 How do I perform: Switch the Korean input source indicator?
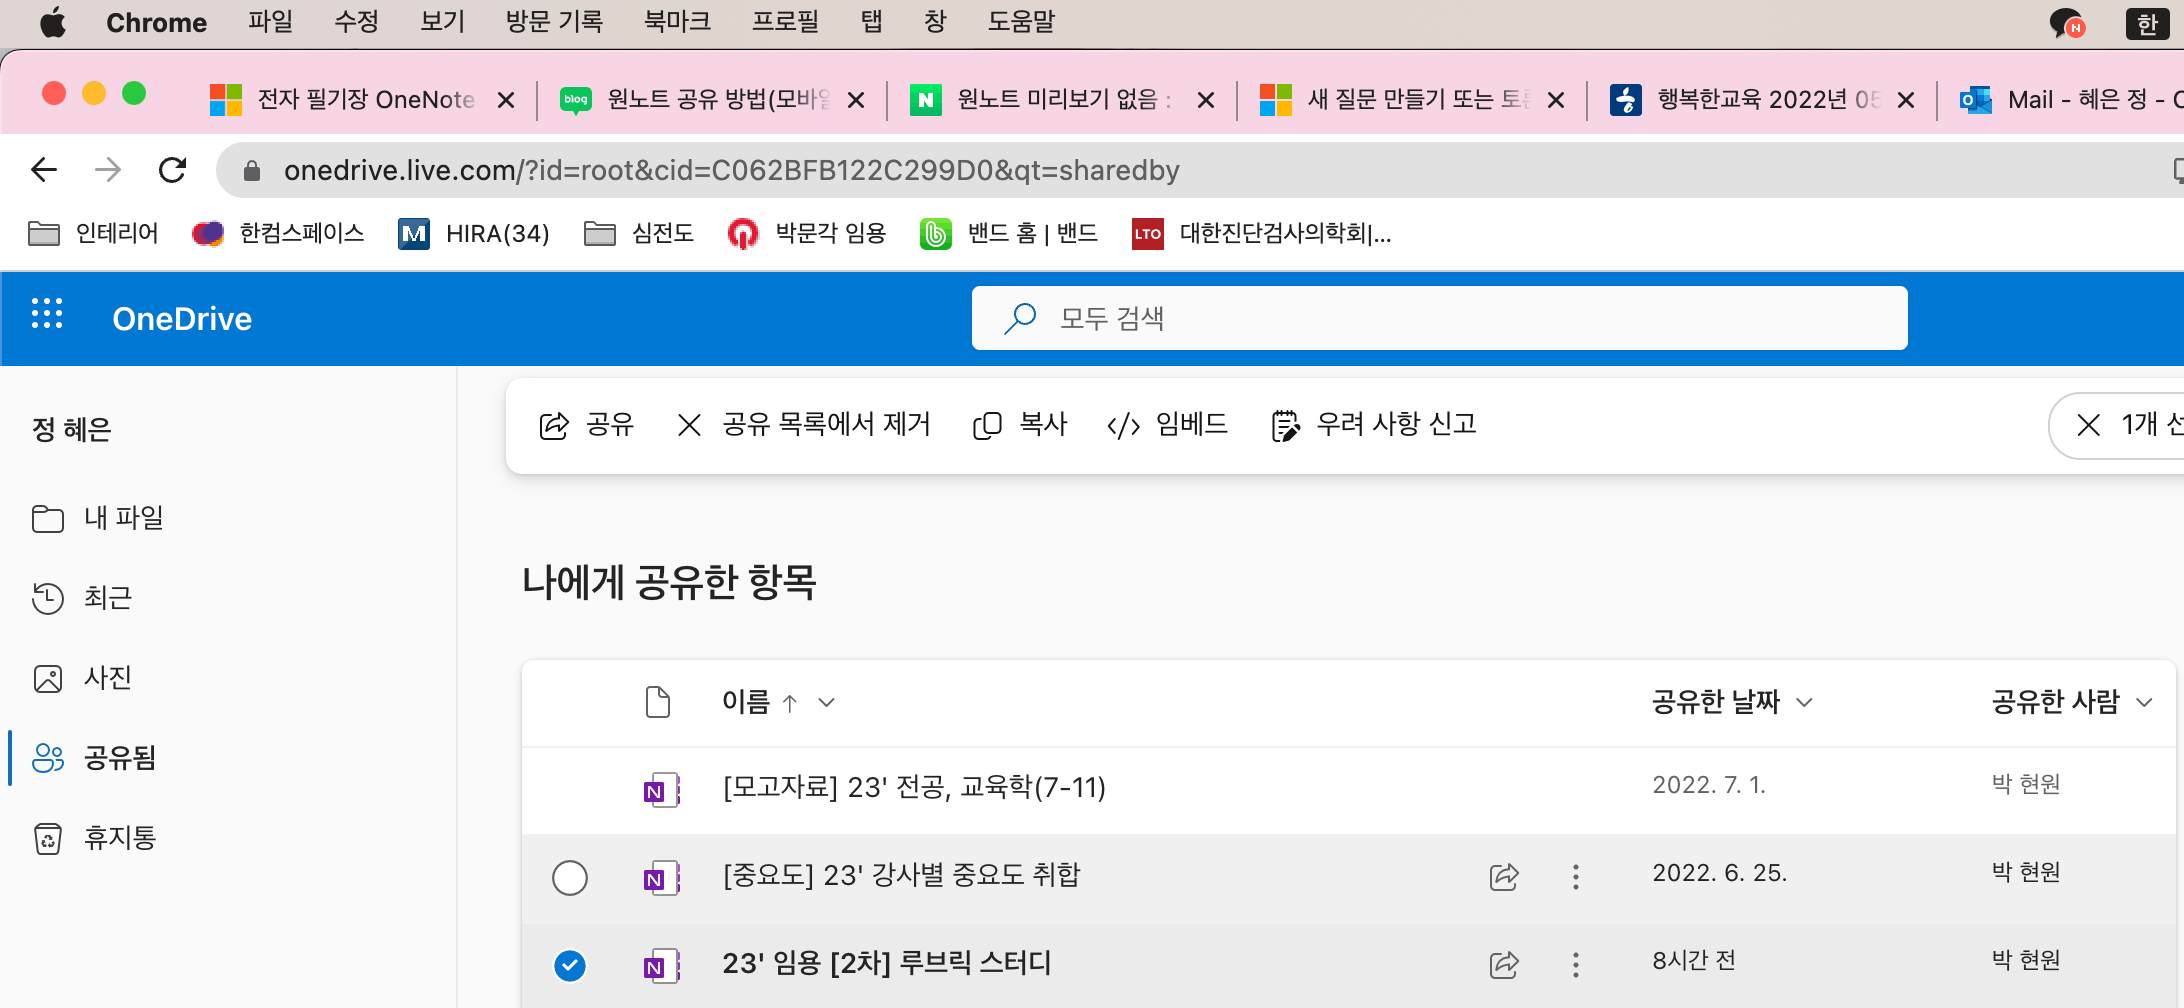(x=2147, y=23)
